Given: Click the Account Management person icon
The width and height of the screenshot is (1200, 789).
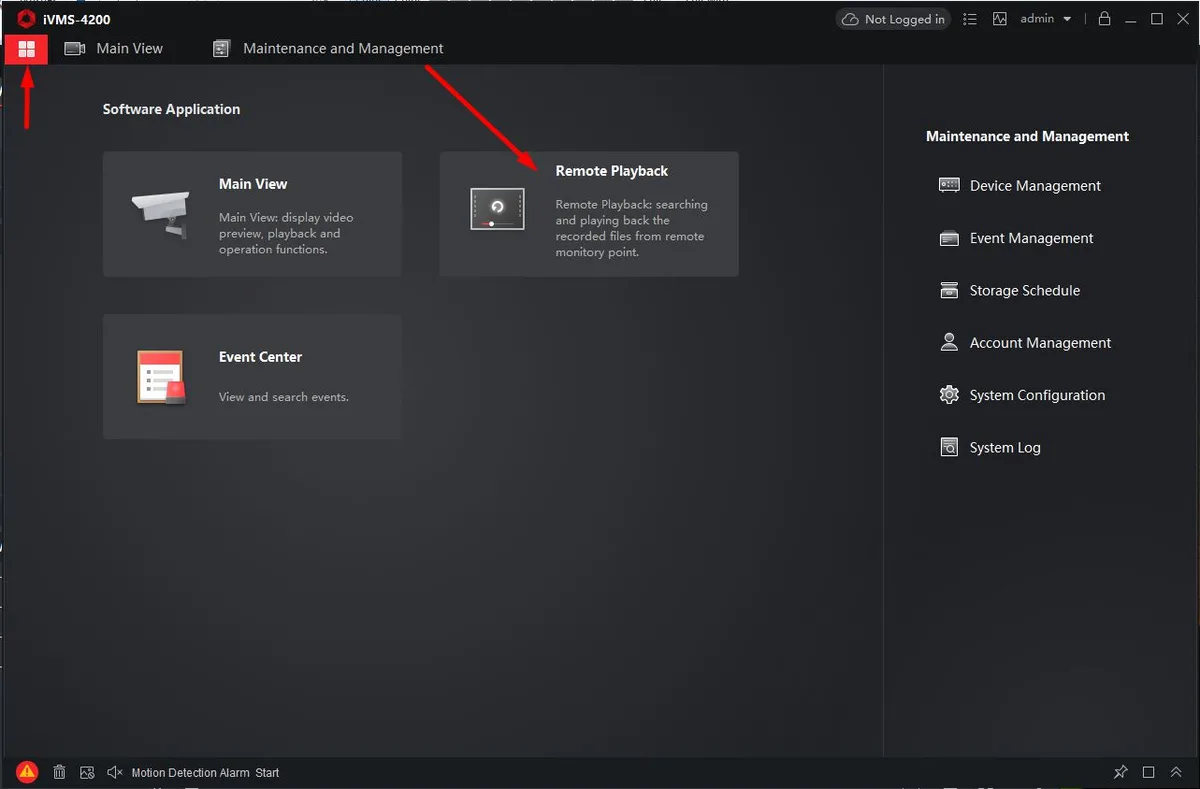Looking at the screenshot, I should [x=949, y=342].
